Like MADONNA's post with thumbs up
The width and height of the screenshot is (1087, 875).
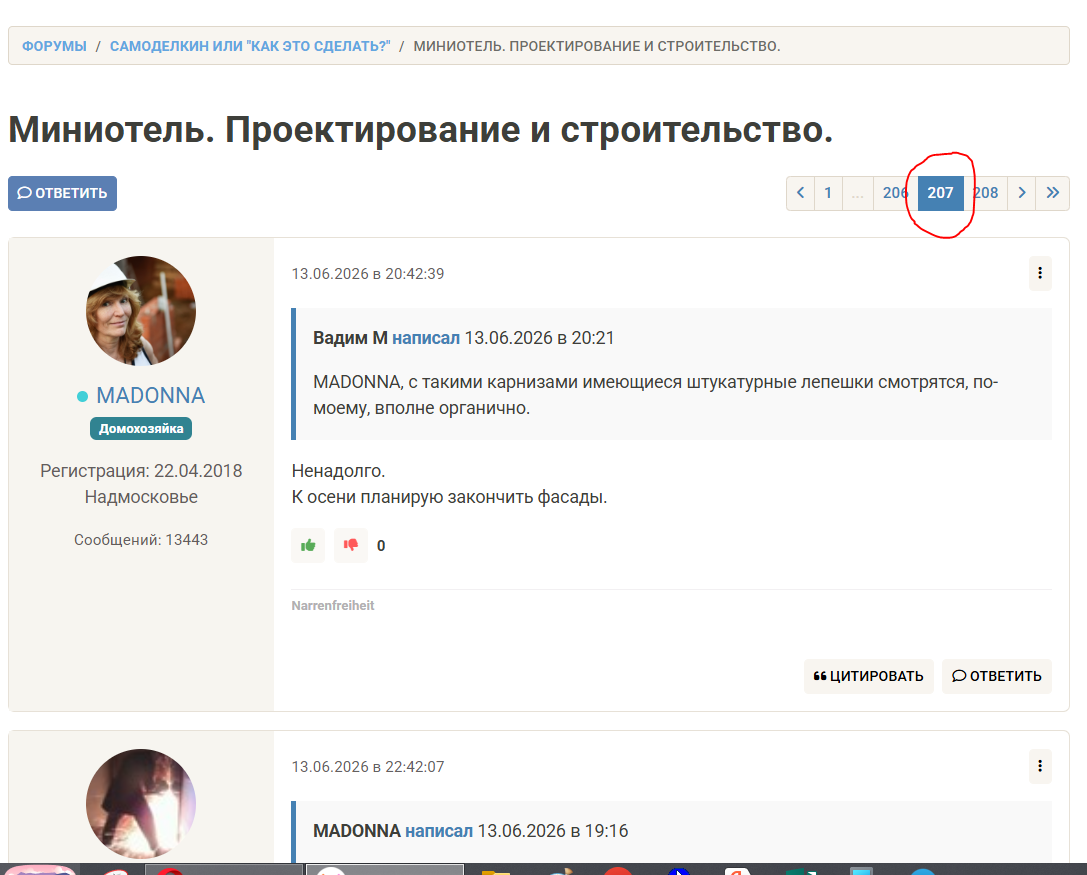coord(308,546)
